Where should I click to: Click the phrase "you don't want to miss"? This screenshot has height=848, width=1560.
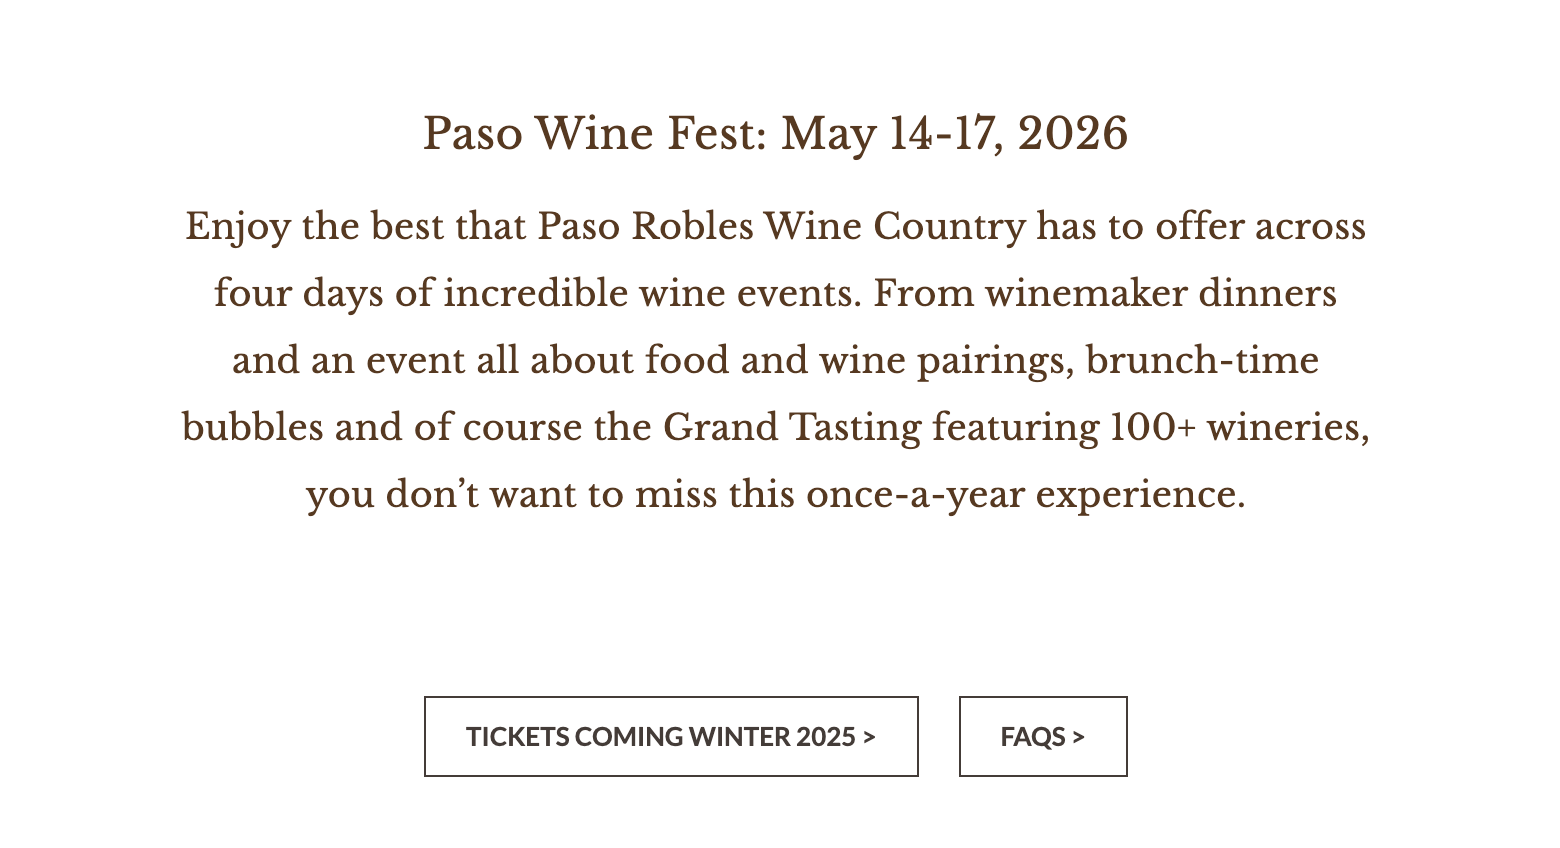tap(511, 495)
